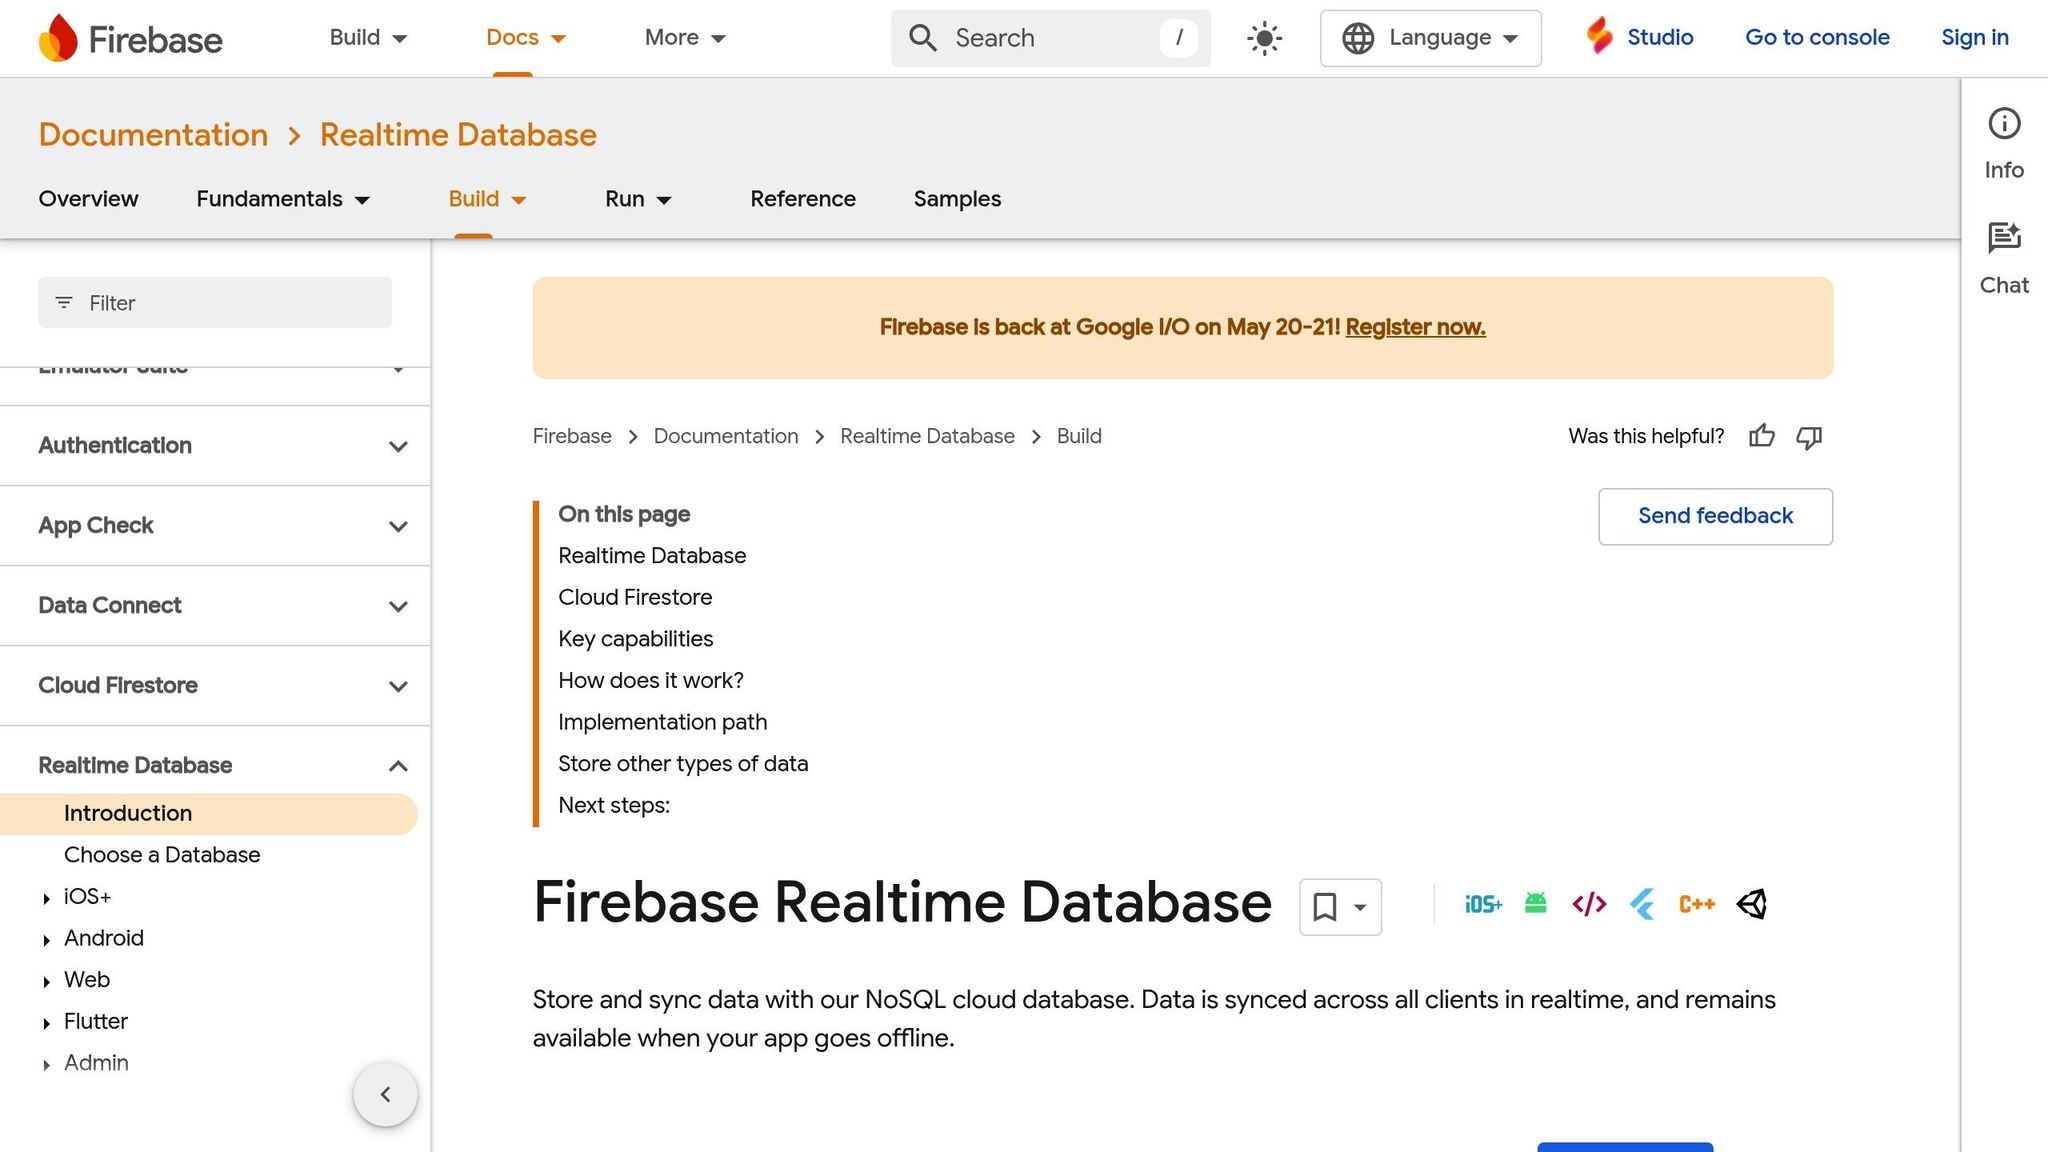Click Realtime Database in breadcrumb trail
Screen dimensions: 2048x1152
927,437
